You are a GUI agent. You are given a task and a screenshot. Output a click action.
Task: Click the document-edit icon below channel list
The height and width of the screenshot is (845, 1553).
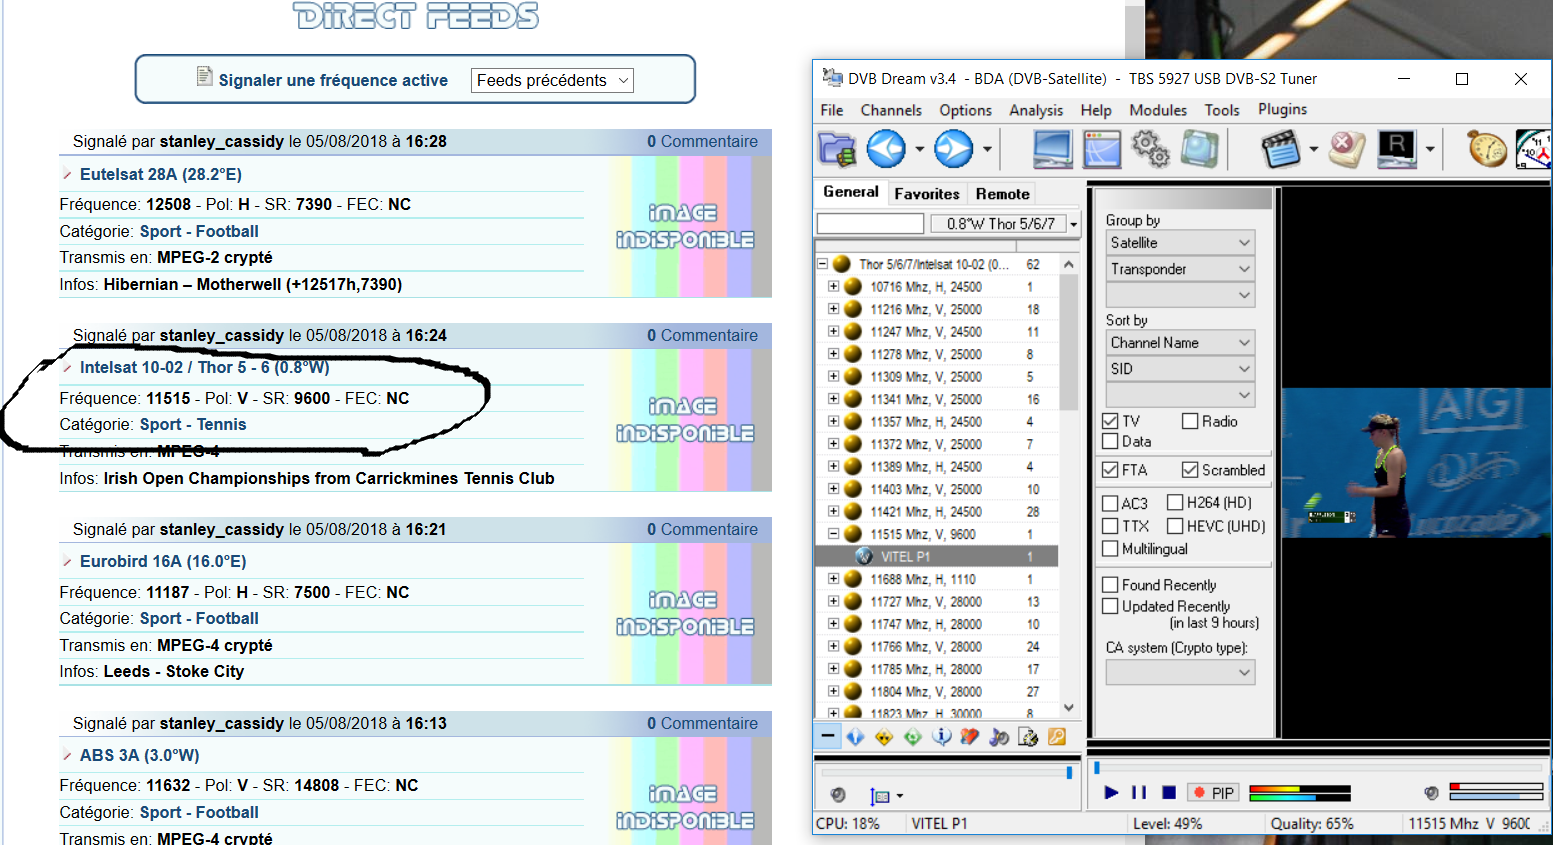(1027, 737)
